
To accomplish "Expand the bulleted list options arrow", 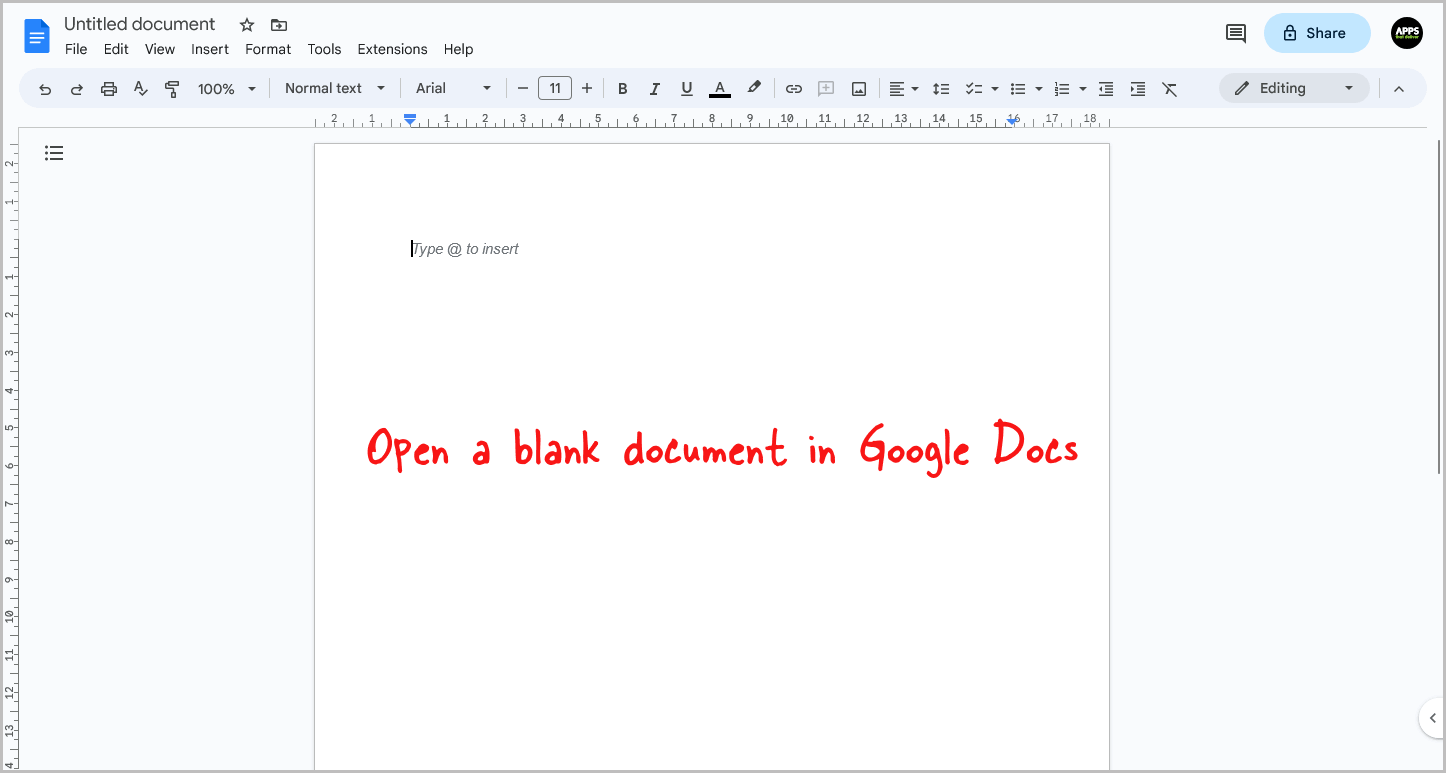I will [x=1039, y=89].
